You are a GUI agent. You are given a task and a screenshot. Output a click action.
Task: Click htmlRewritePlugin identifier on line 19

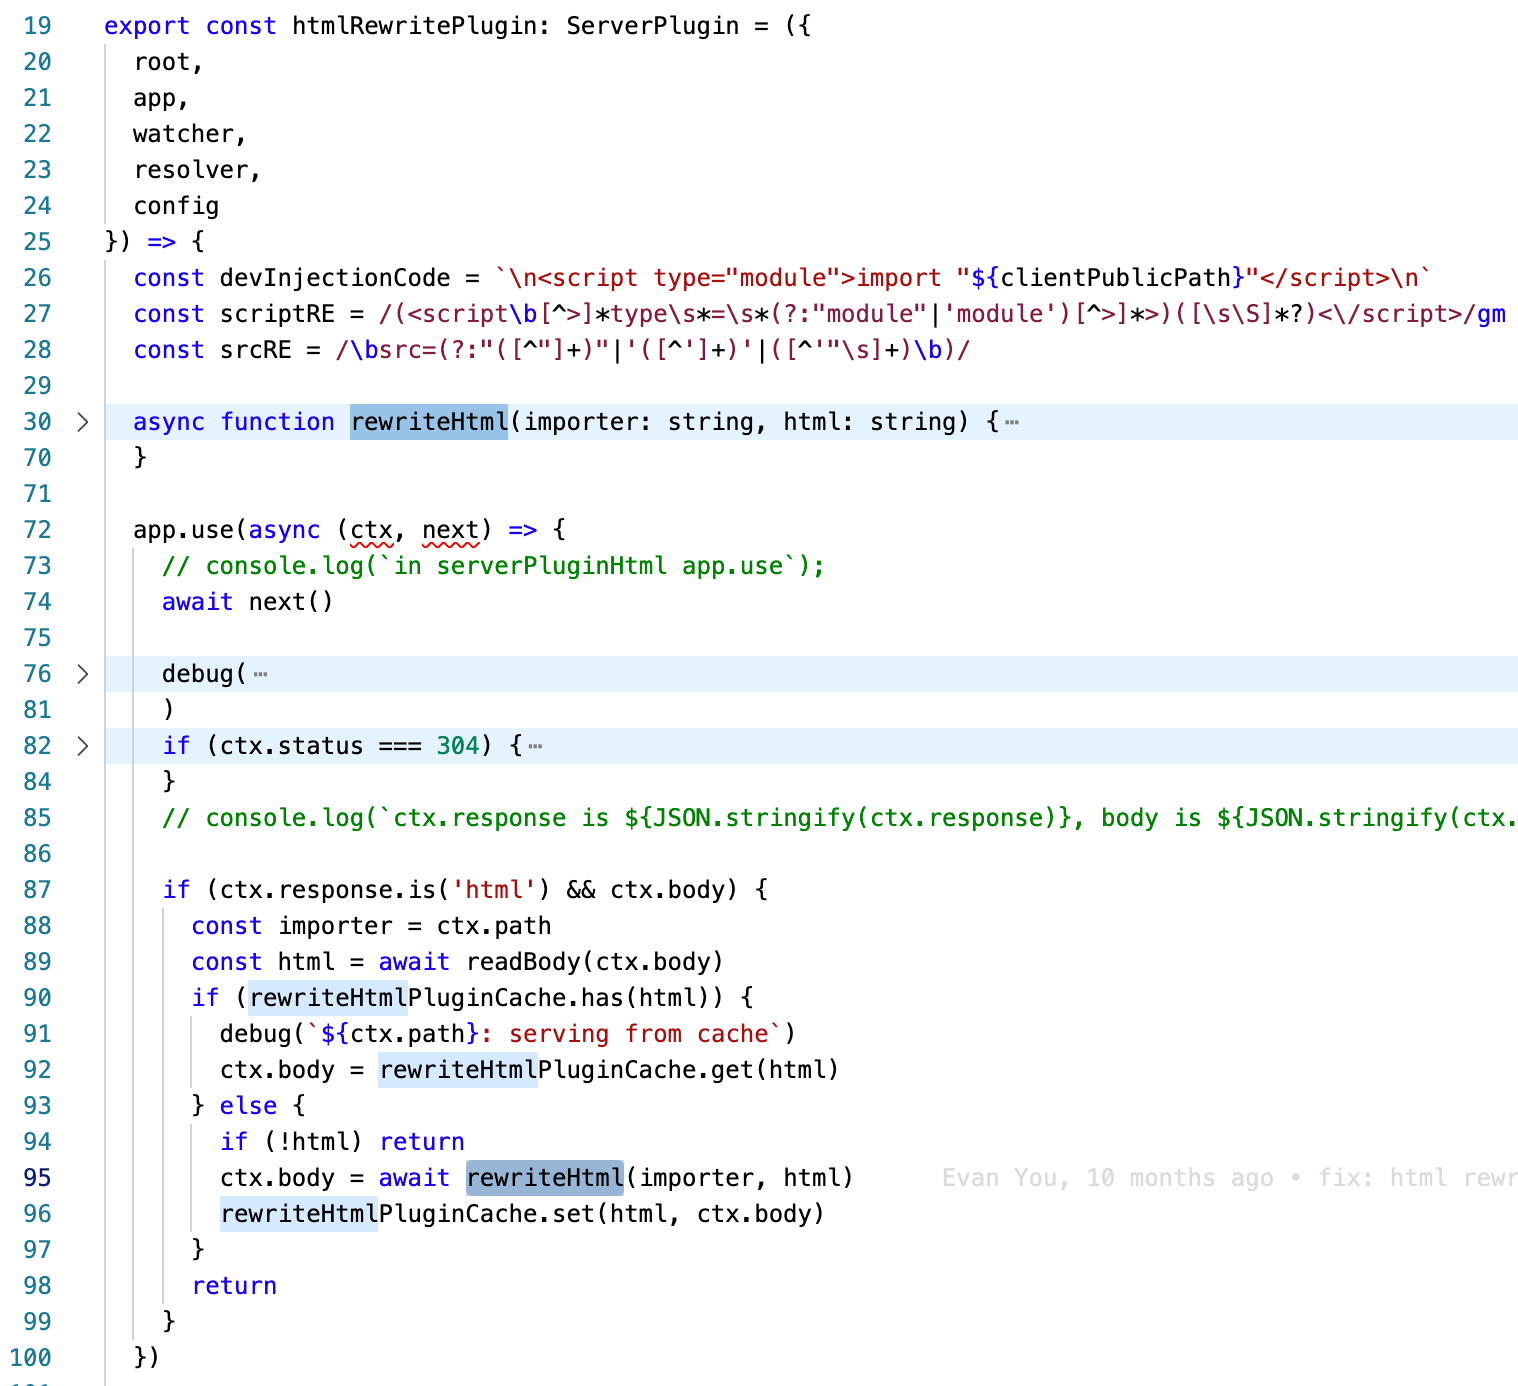[x=415, y=26]
